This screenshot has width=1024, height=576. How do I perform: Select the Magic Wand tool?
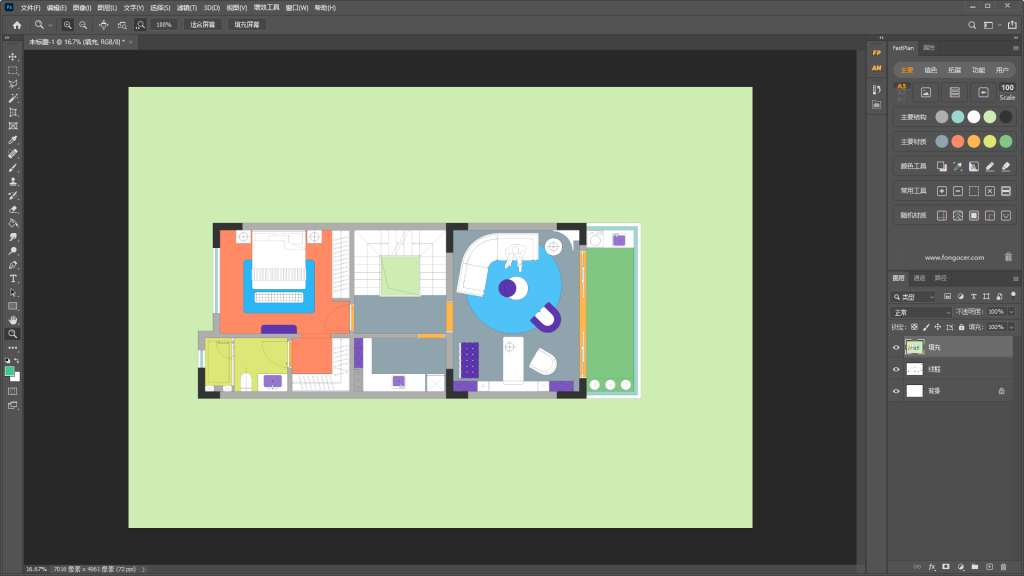[x=12, y=98]
